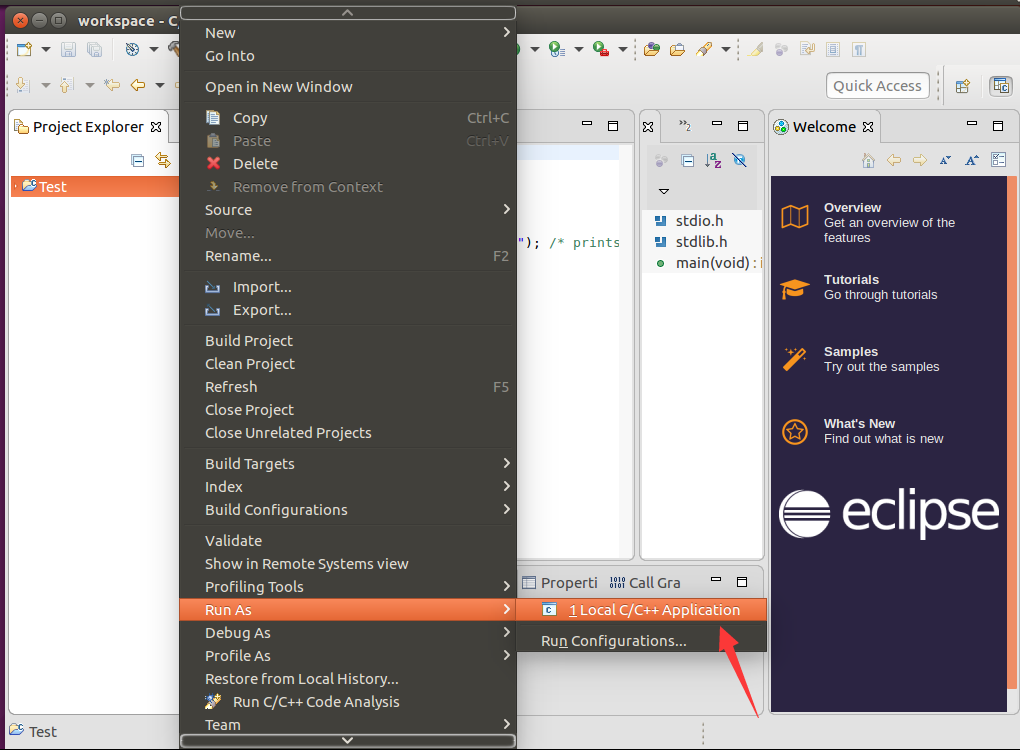Click the Run with coverage toolbar icon

(x=557, y=49)
